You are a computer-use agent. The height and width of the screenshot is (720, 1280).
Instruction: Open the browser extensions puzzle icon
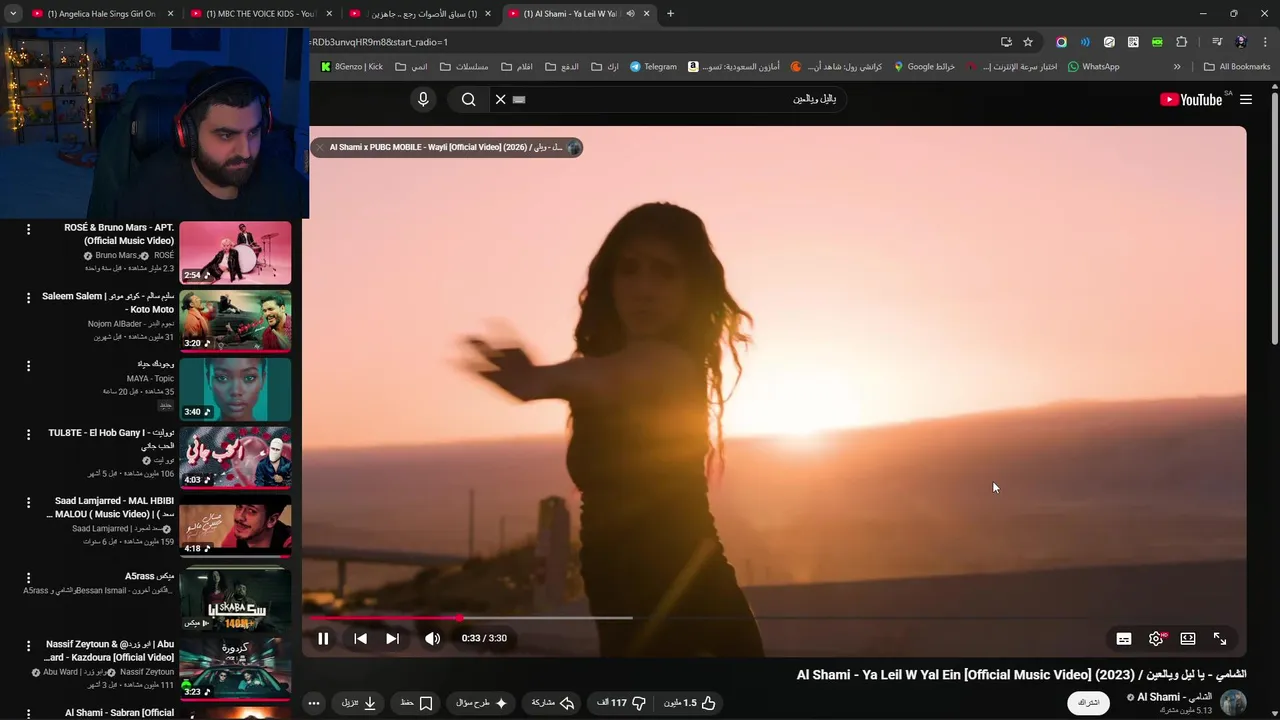click(x=1181, y=42)
